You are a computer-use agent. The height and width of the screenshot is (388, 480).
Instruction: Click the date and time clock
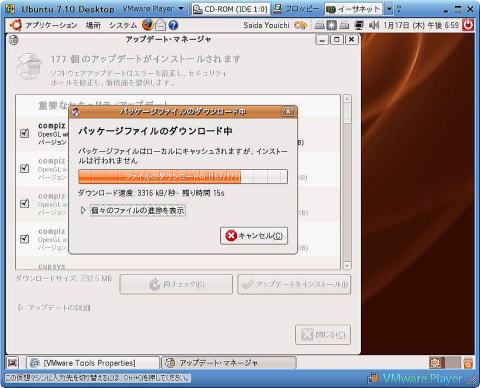click(421, 25)
